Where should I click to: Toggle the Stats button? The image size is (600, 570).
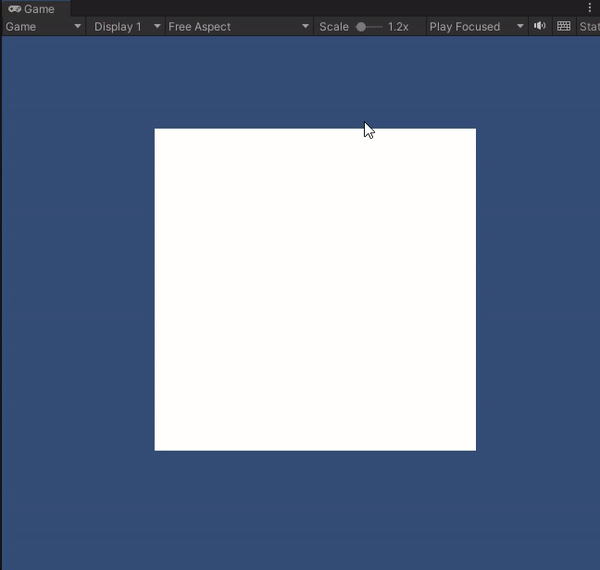click(x=589, y=26)
